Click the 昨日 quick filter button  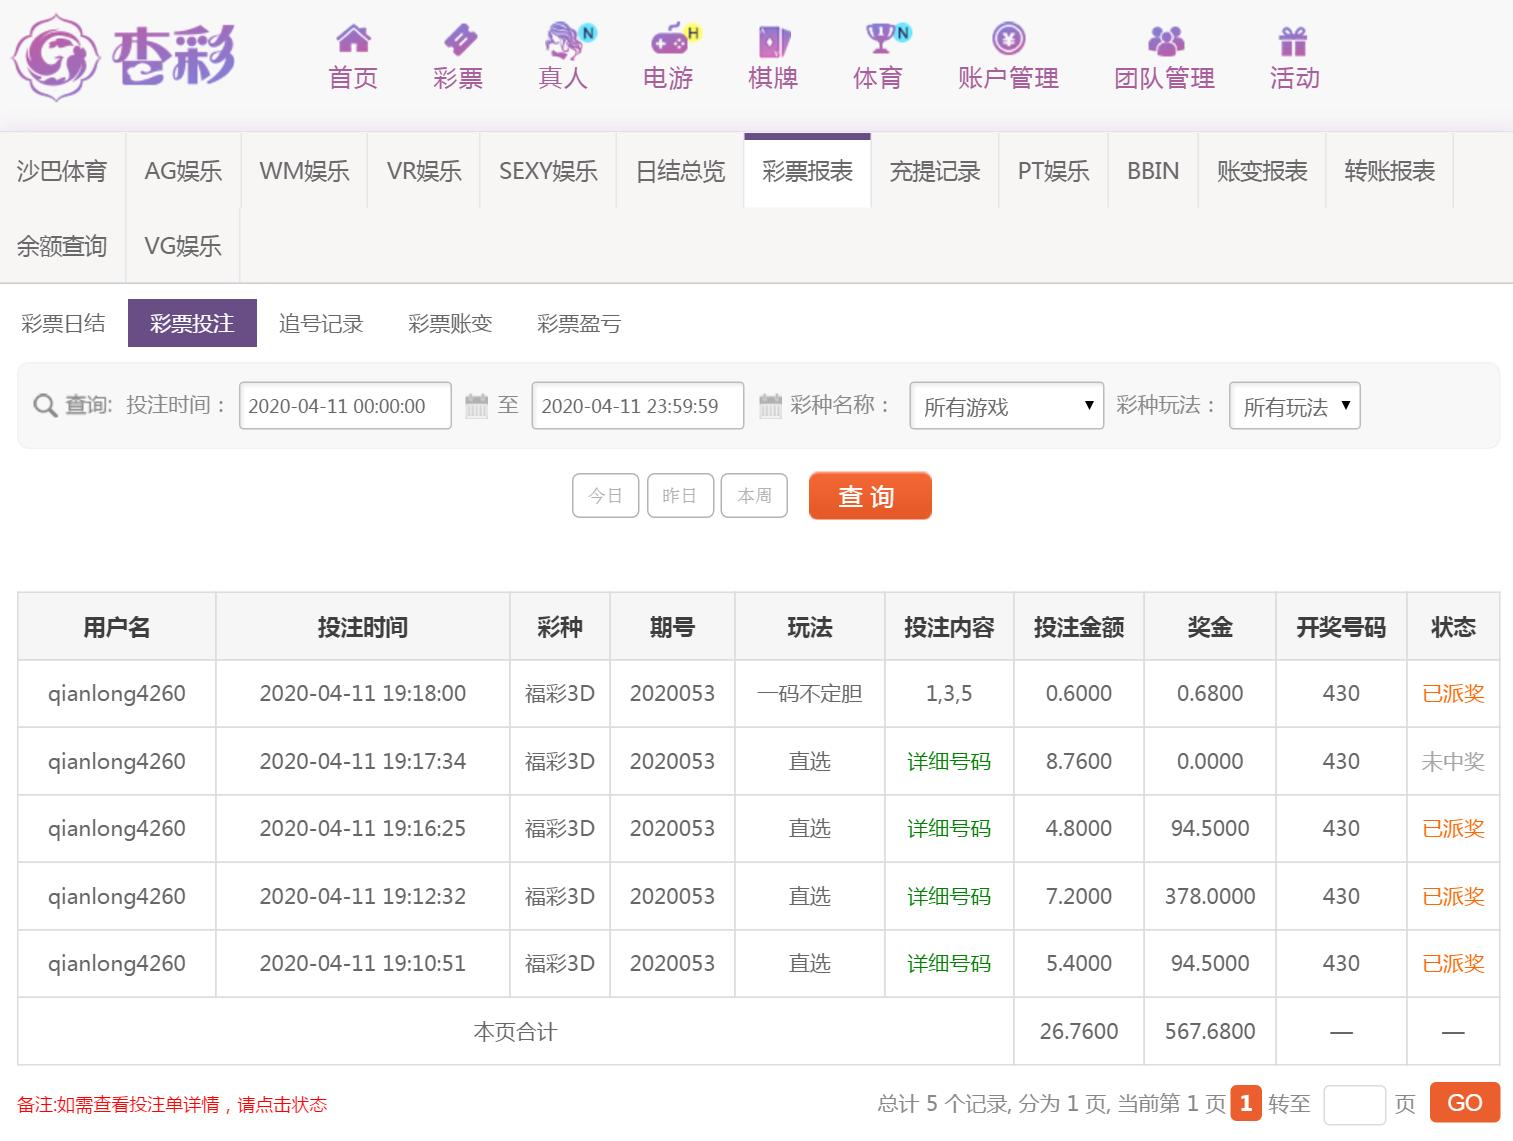coord(680,496)
